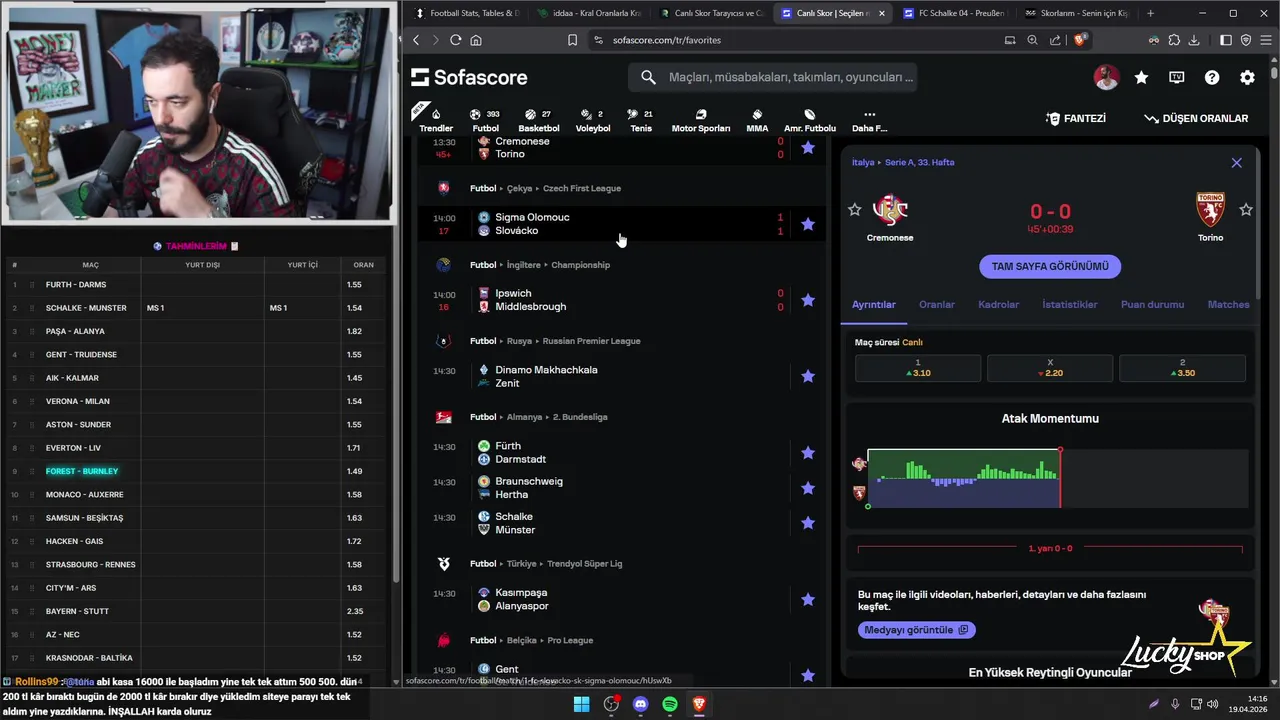The width and height of the screenshot is (1280, 720).
Task: Switch to the Matches tab
Action: click(x=1228, y=304)
